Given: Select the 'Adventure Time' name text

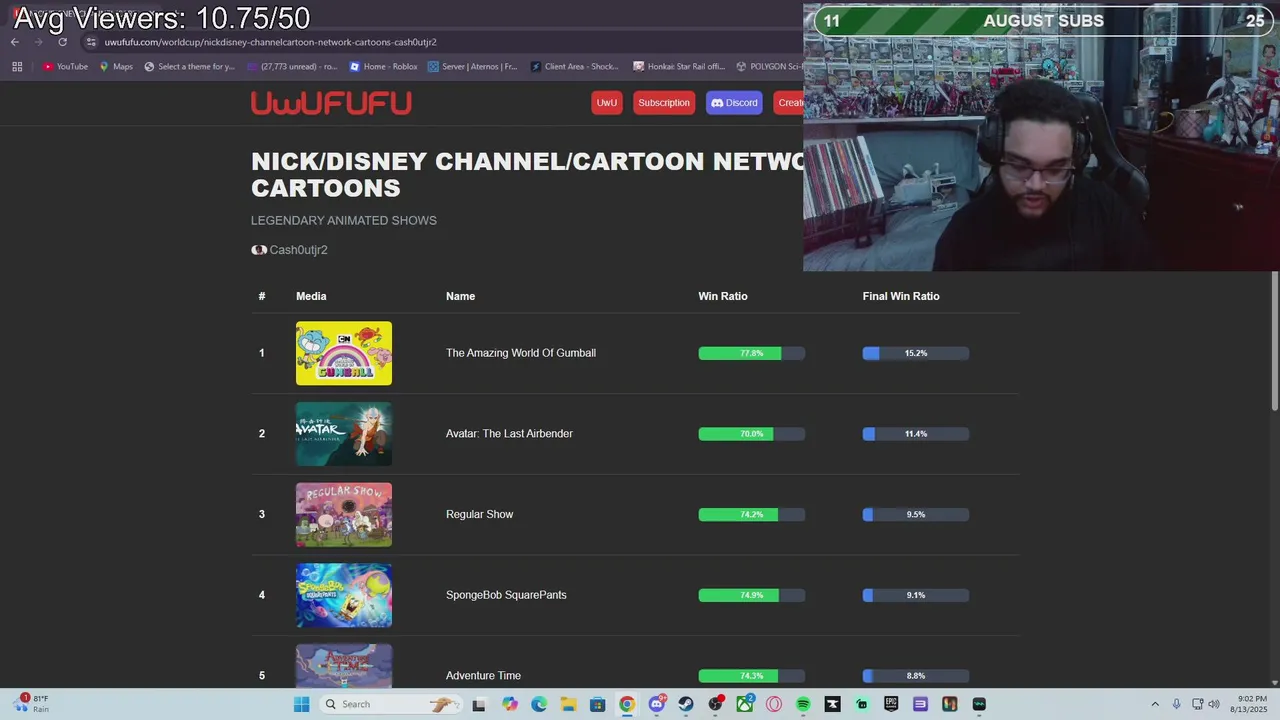Looking at the screenshot, I should (483, 676).
